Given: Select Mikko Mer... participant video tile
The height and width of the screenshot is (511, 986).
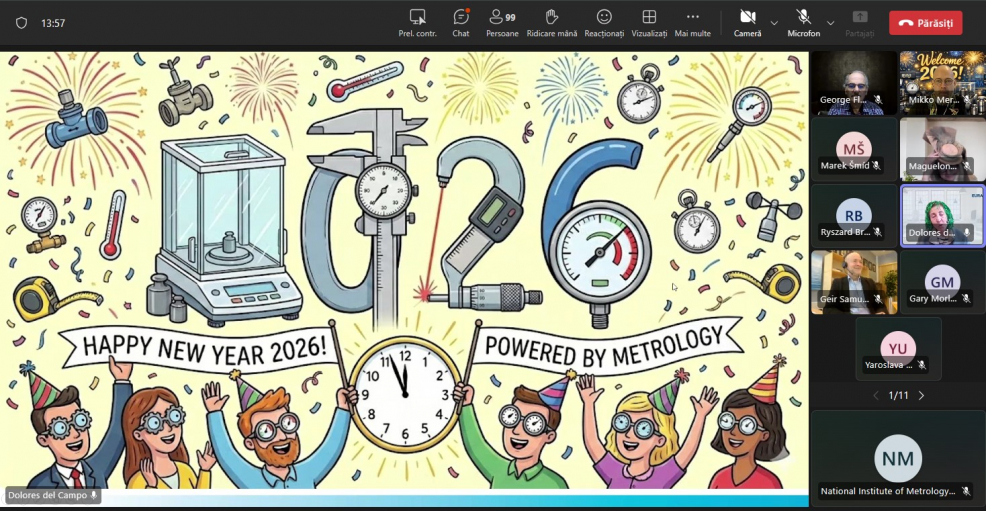Looking at the screenshot, I should point(942,83).
